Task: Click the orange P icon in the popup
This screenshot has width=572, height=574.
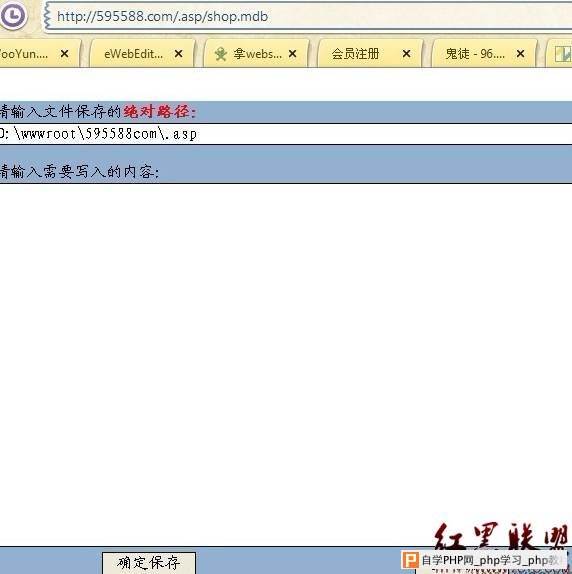Action: (x=410, y=560)
